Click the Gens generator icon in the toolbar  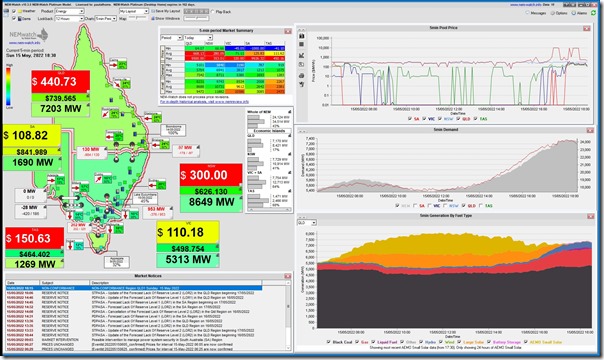click(x=20, y=18)
